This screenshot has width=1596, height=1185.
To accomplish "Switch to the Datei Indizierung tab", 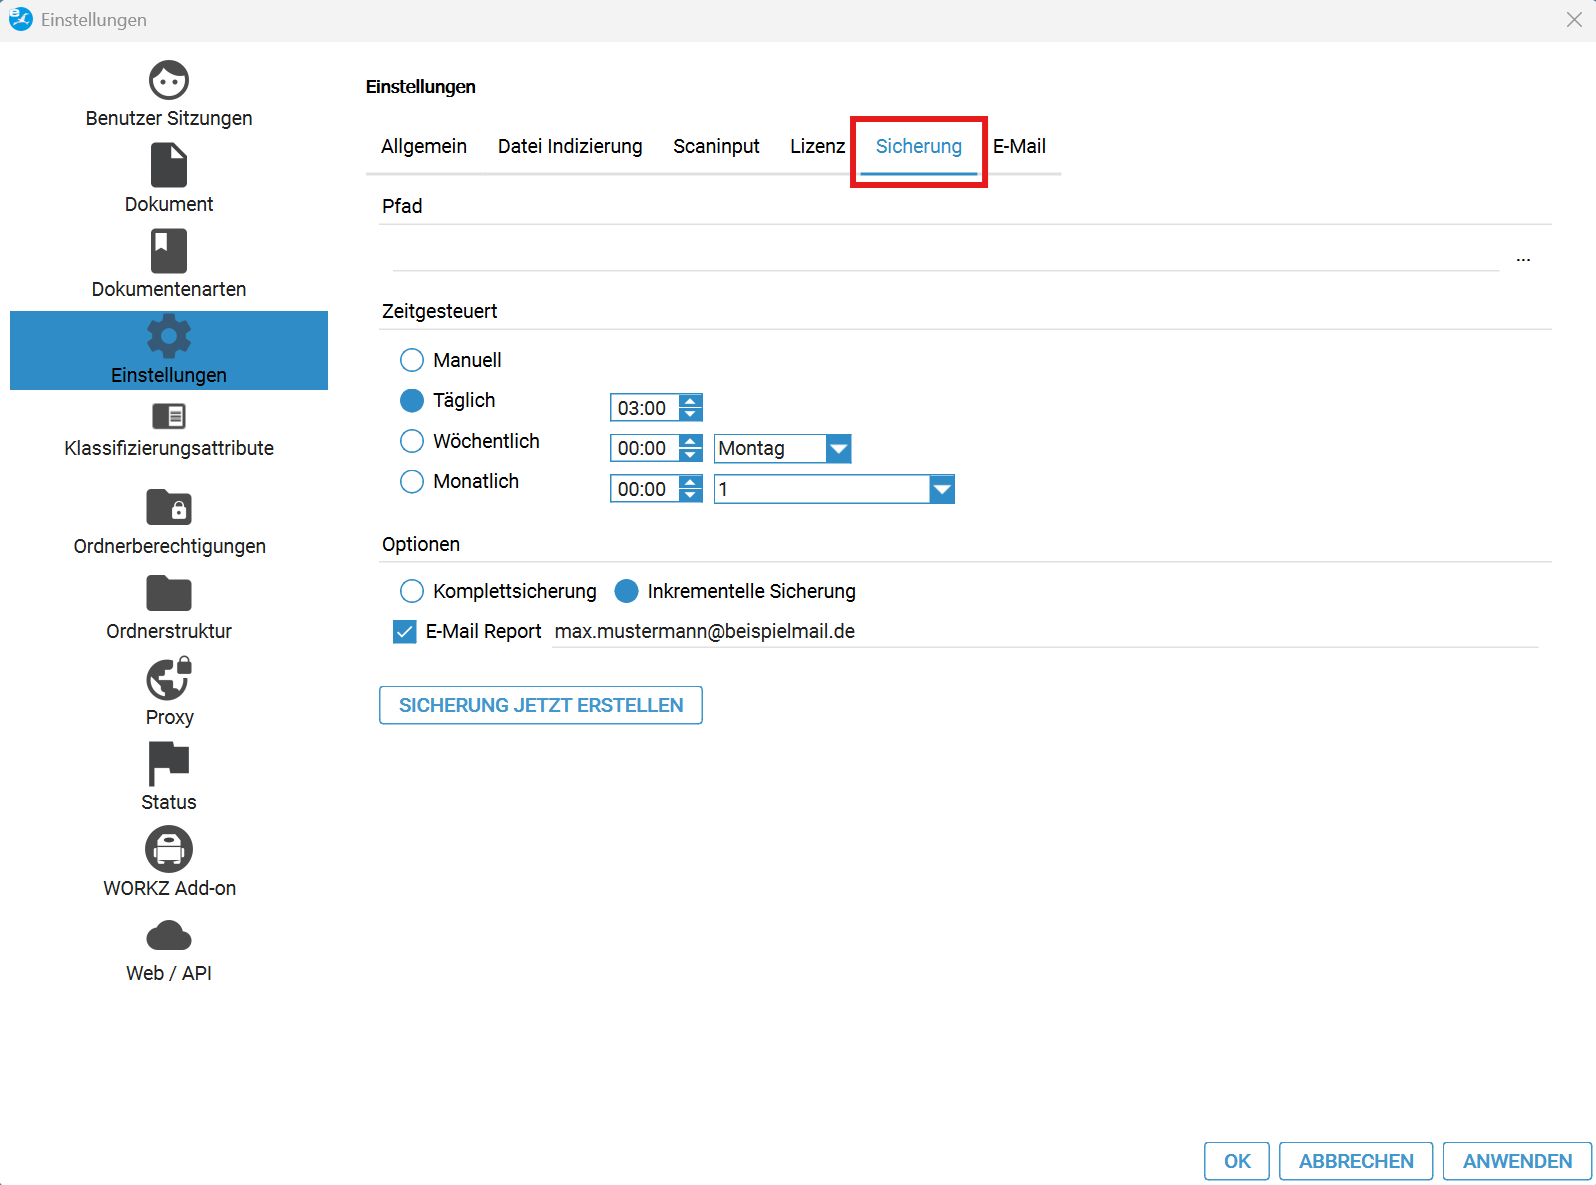I will (570, 146).
